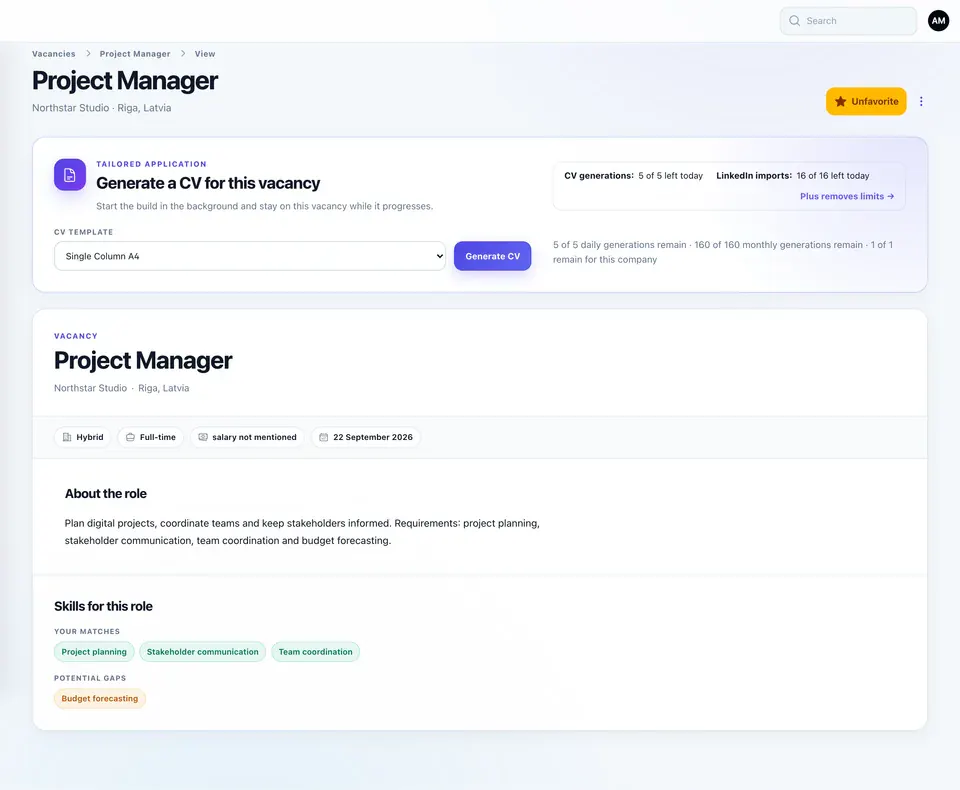Click the VACANCY label in the card
The image size is (960, 790).
(x=76, y=336)
